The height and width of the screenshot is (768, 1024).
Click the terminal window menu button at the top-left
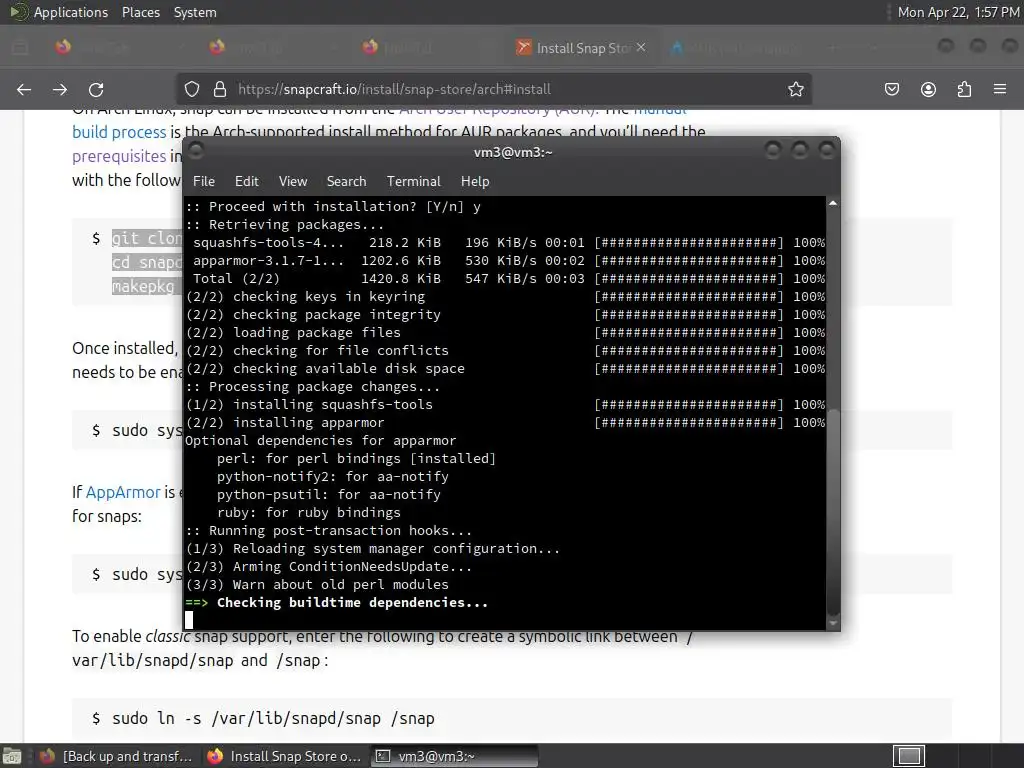(196, 152)
